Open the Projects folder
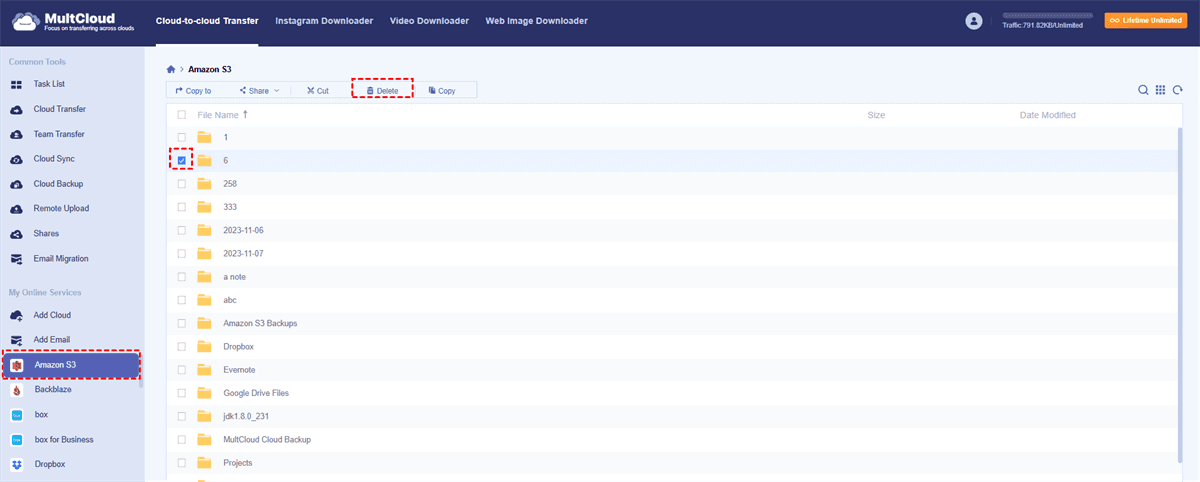The height and width of the screenshot is (482, 1200). coord(238,463)
